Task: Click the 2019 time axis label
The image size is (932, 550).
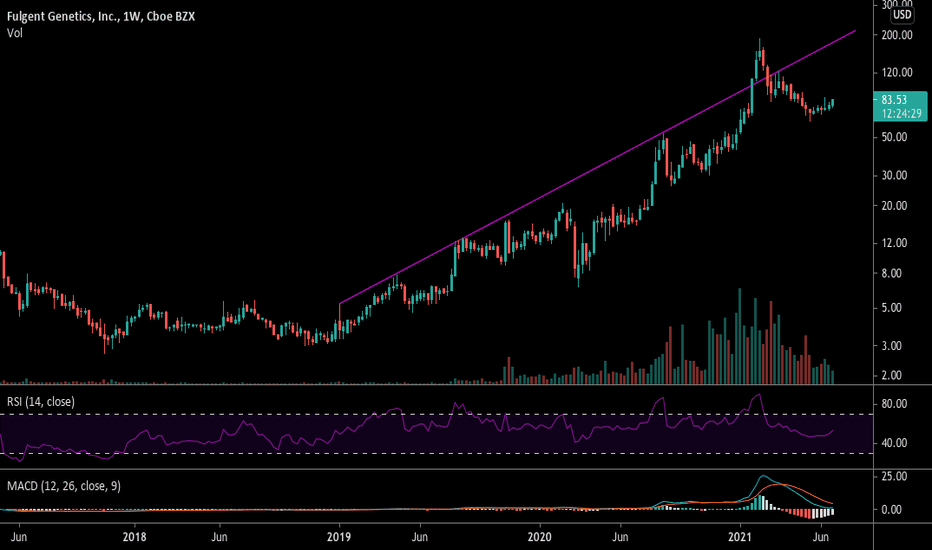Action: click(x=339, y=537)
